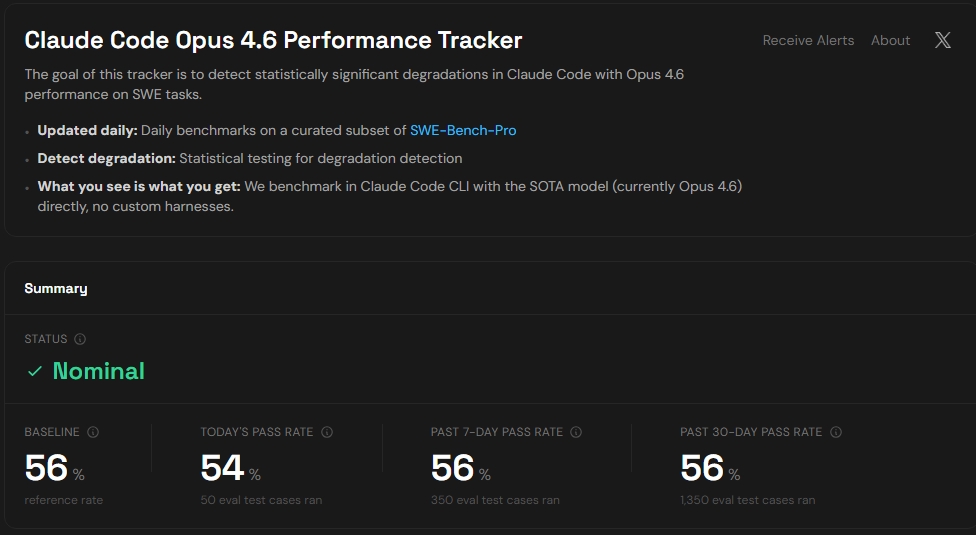Follow the SWE-Bench-Pro hyperlink
Image resolution: width=976 pixels, height=535 pixels.
463,130
